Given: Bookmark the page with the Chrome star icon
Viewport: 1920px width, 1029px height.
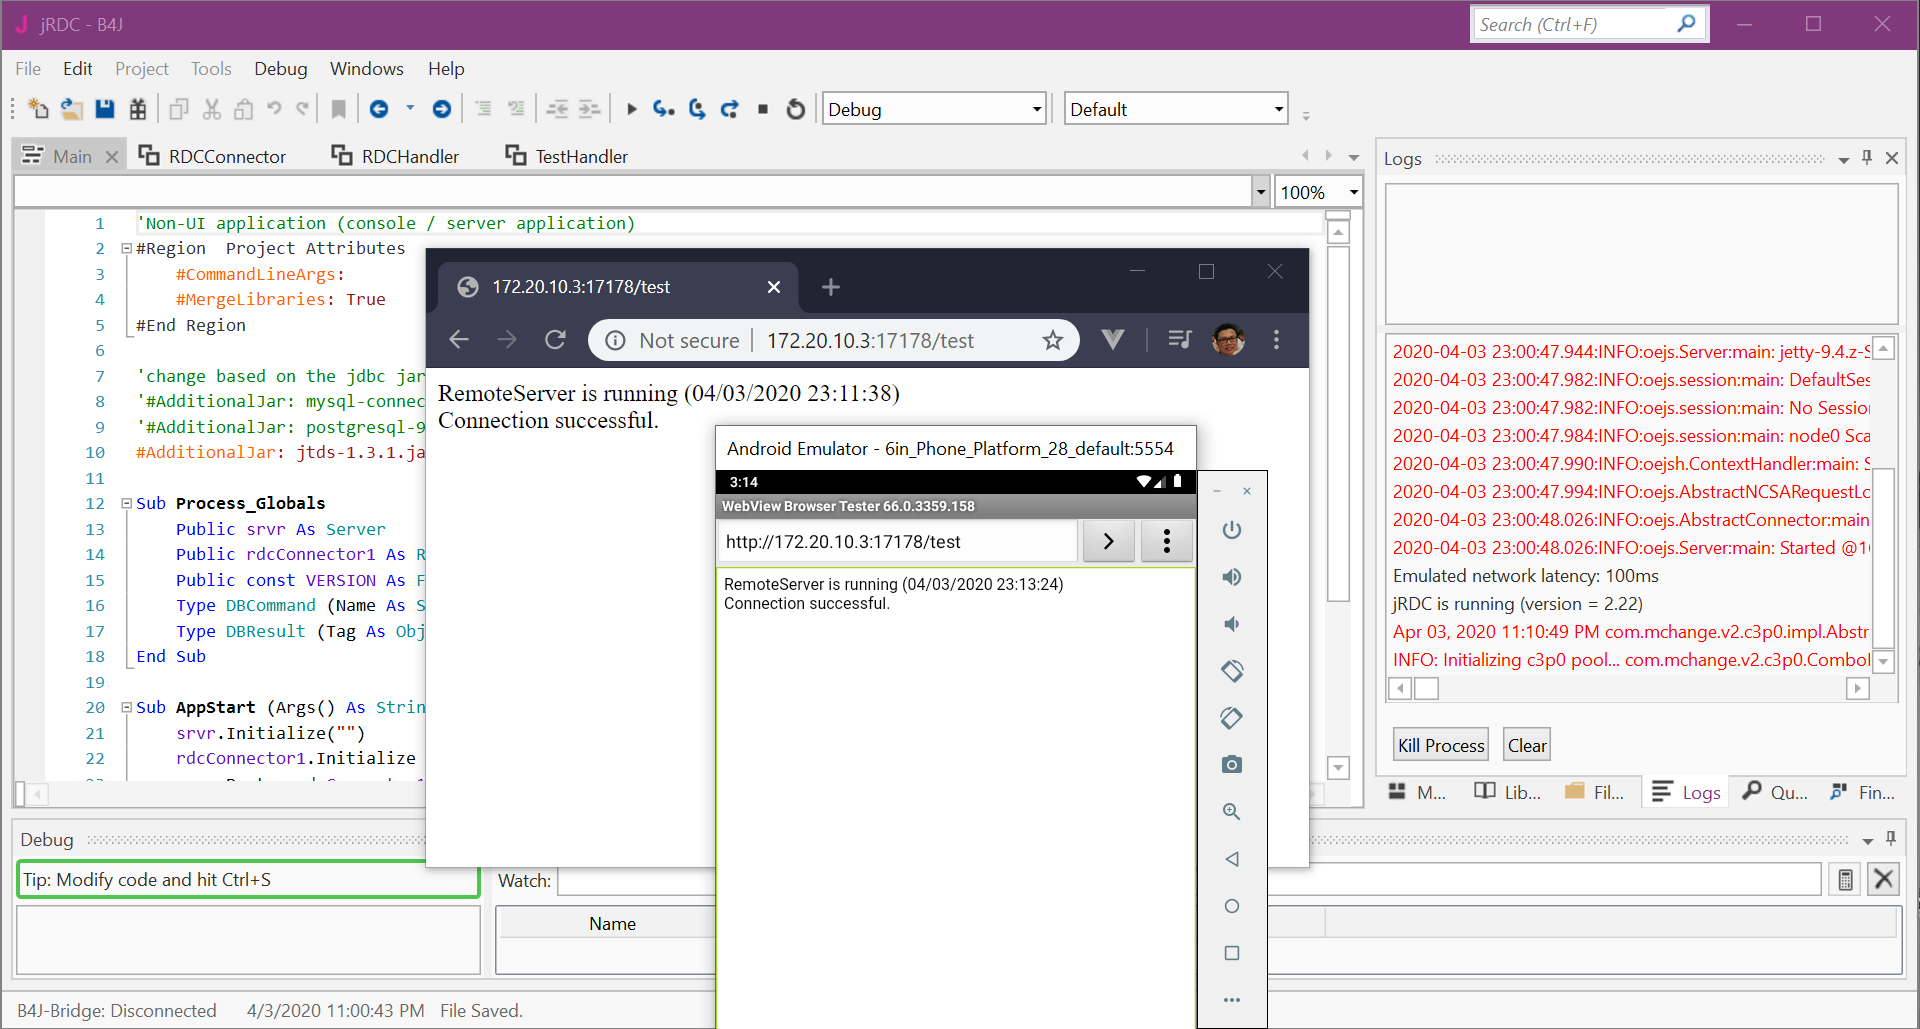Looking at the screenshot, I should point(1053,341).
